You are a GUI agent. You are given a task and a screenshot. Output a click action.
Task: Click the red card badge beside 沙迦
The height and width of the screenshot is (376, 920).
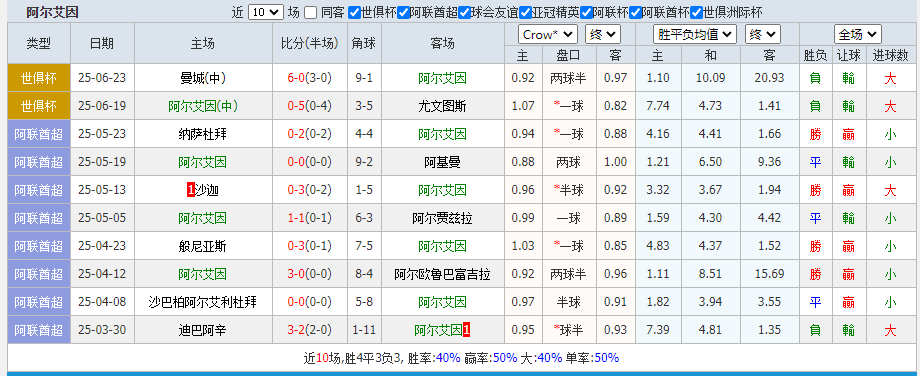click(190, 190)
